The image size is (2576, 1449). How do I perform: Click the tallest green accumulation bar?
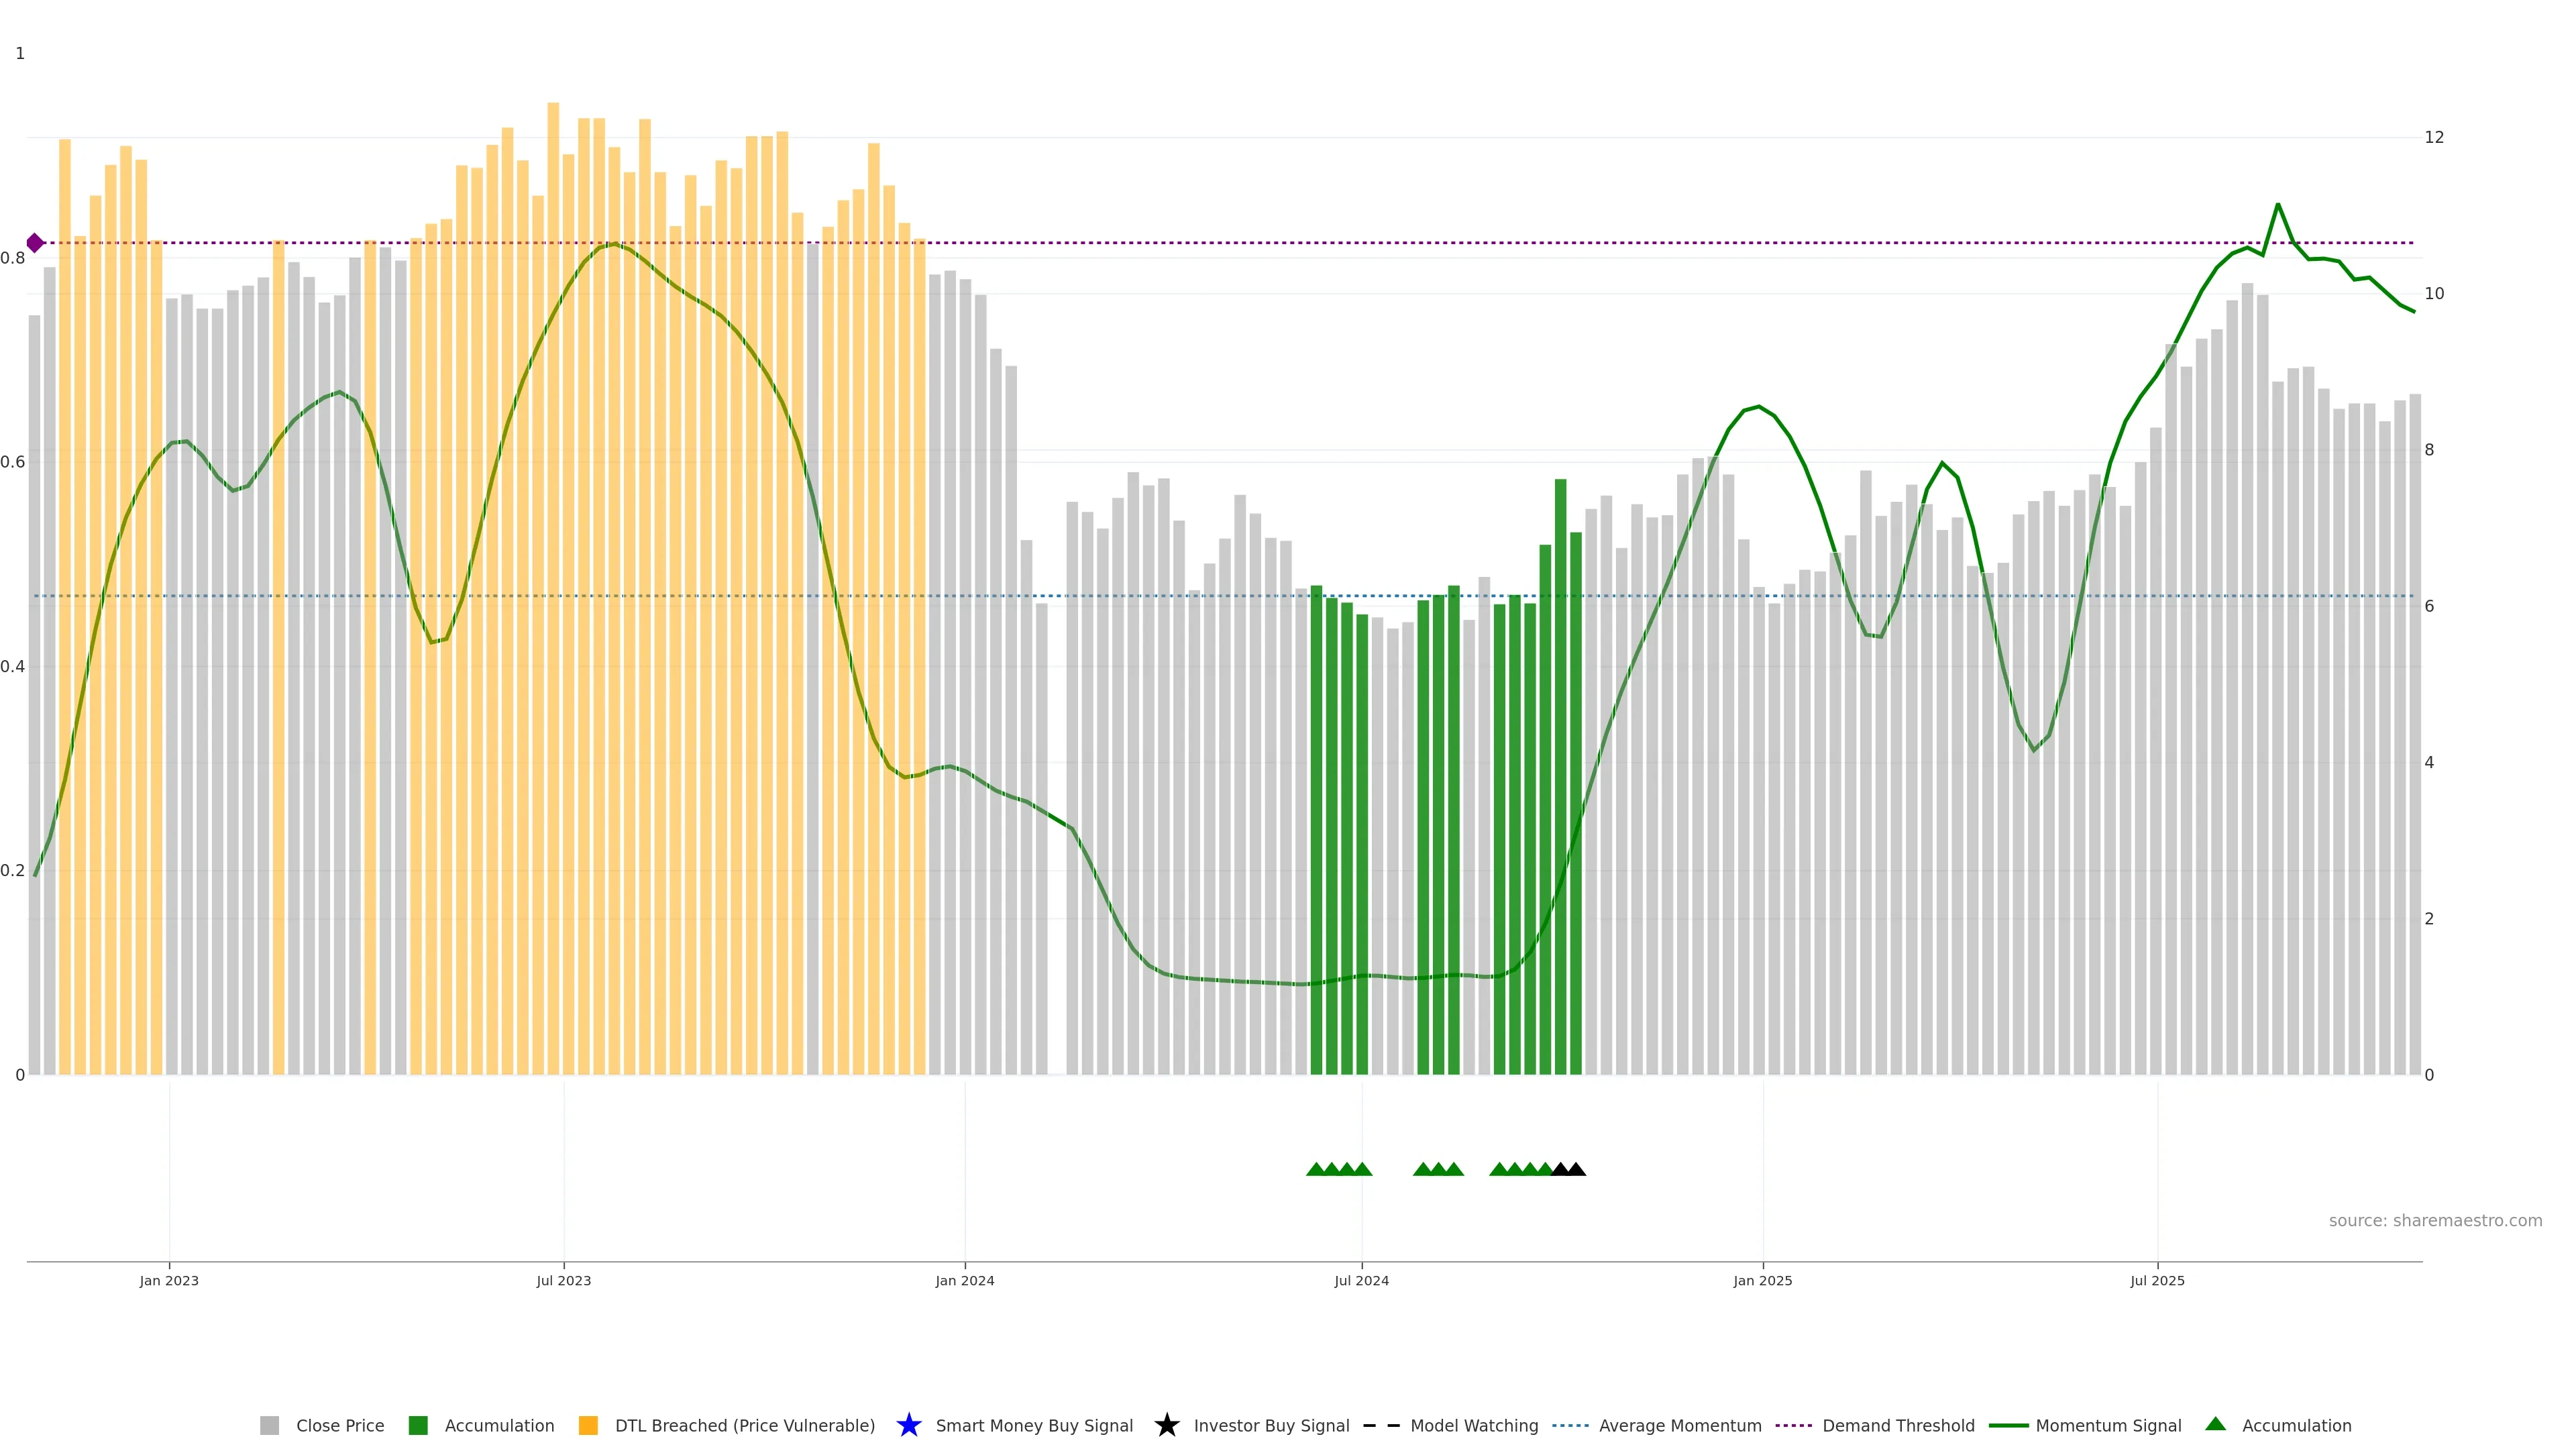[1560, 780]
